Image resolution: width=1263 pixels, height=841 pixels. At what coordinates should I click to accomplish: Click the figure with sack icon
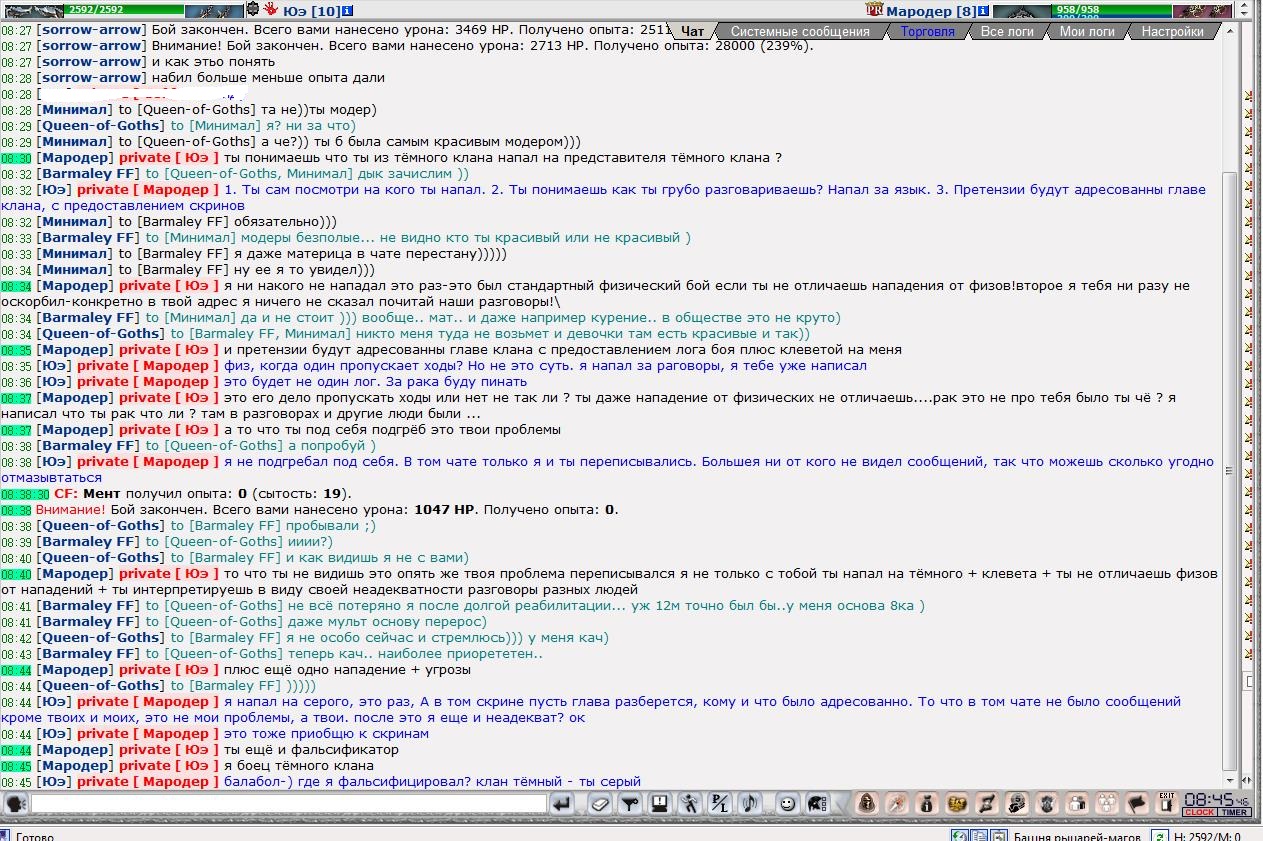tap(1018, 804)
